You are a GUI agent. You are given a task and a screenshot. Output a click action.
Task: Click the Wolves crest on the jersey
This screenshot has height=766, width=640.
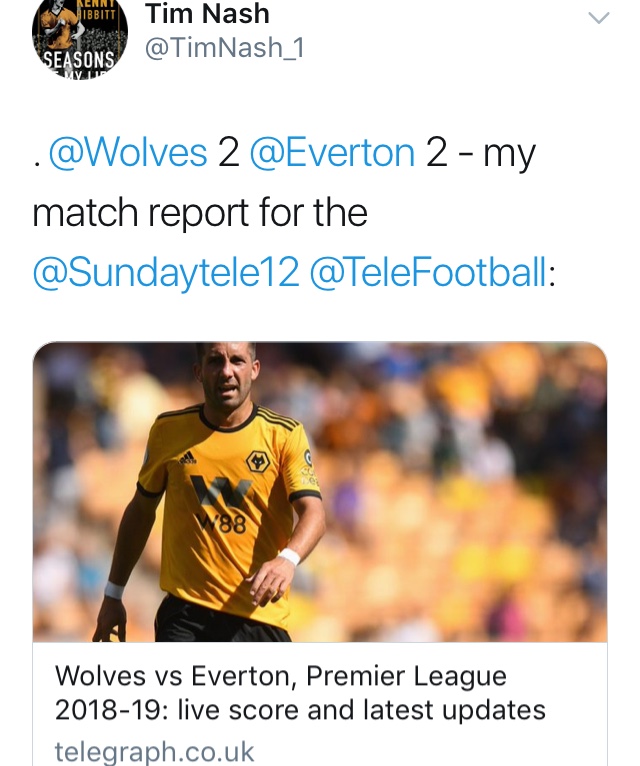[258, 461]
